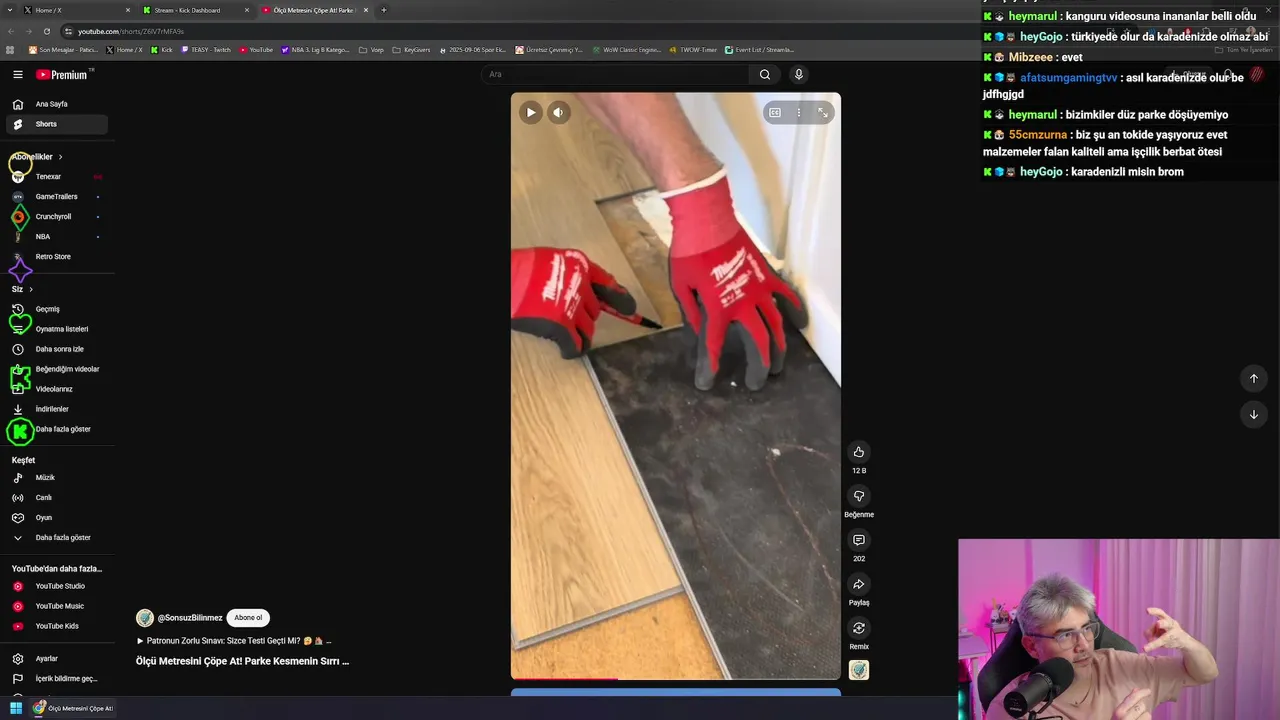Play the paused Short video
This screenshot has width=1280, height=720.
tap(531, 113)
